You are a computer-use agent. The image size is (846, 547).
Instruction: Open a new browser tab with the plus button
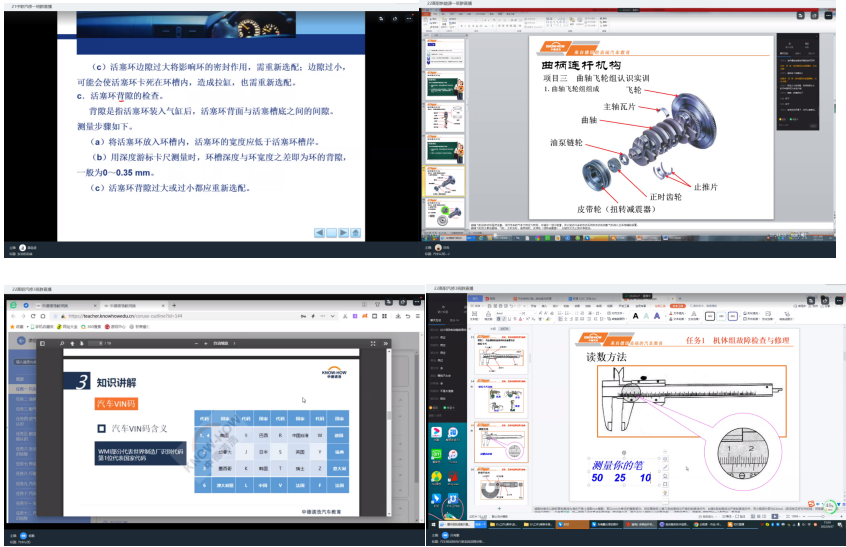(176, 303)
